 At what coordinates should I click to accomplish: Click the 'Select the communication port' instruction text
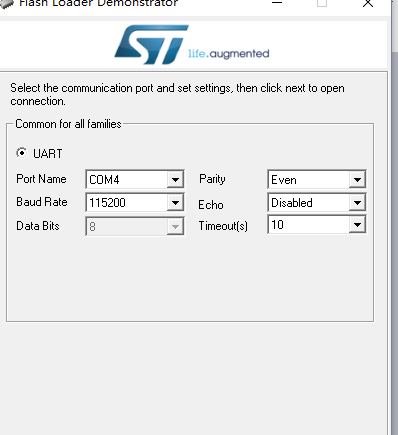(177, 94)
